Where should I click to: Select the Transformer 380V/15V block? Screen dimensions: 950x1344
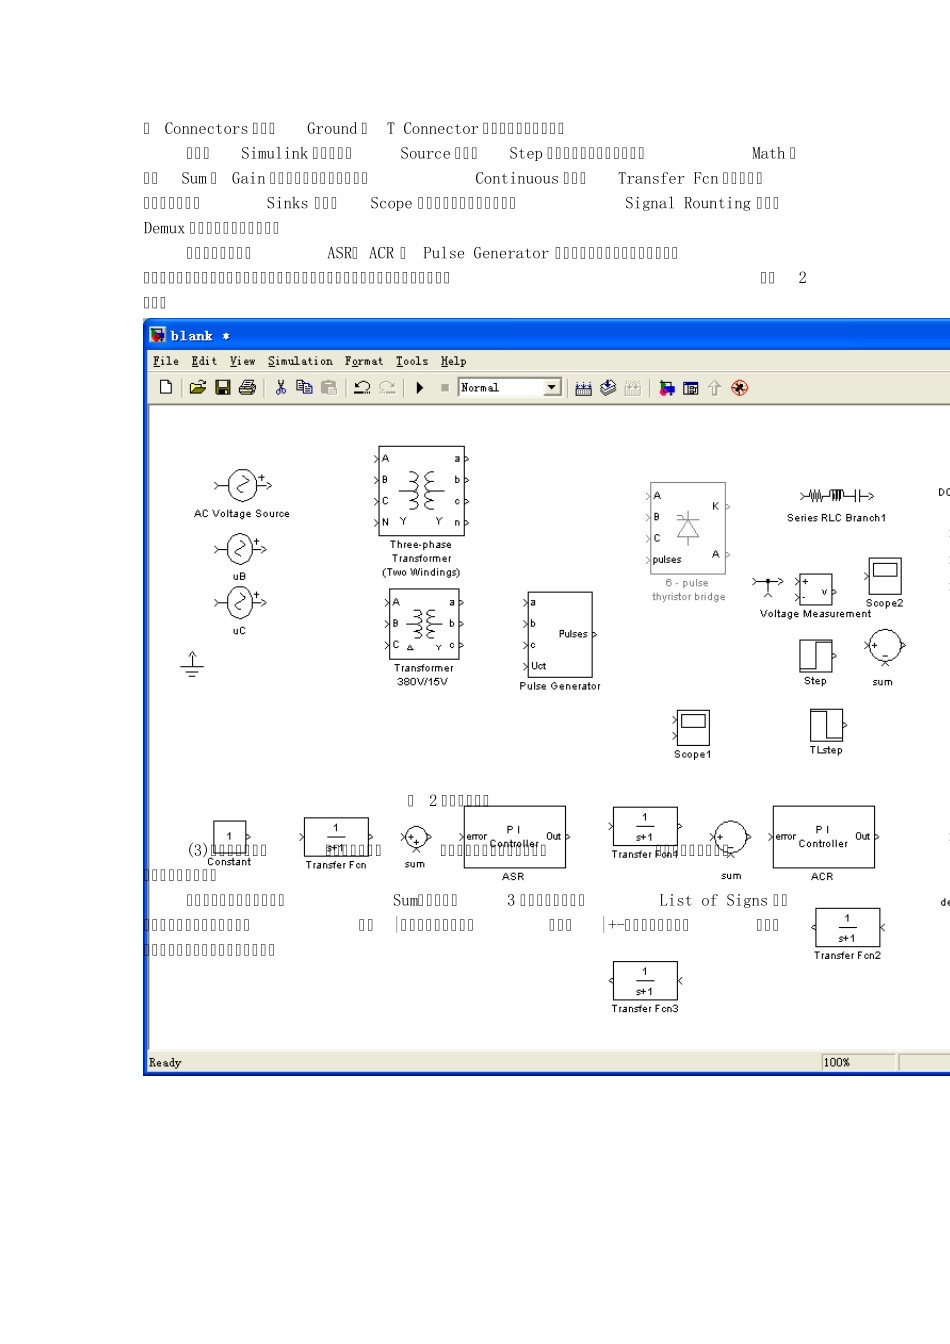[424, 624]
